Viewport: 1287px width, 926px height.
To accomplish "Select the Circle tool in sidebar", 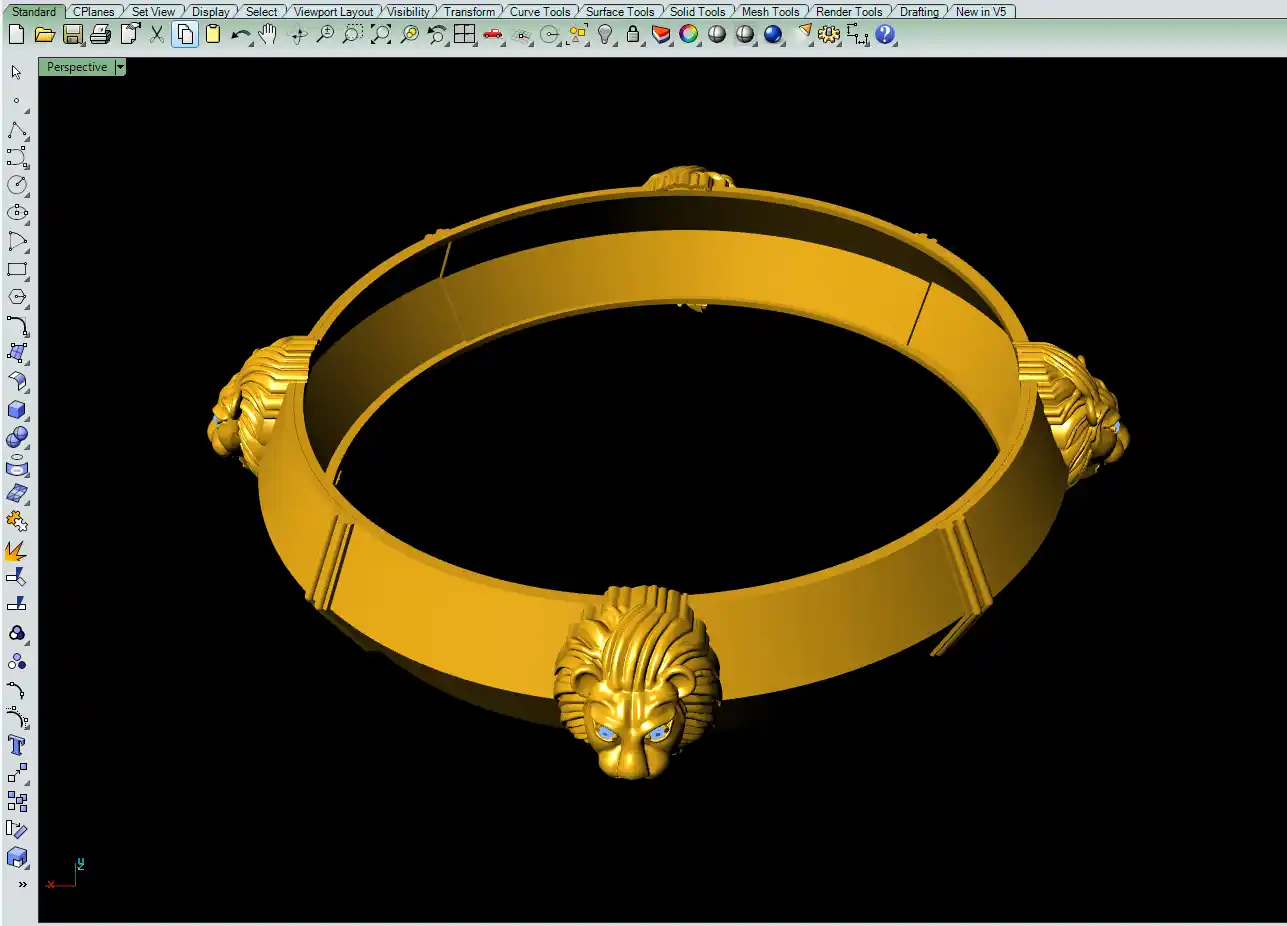I will pyautogui.click(x=17, y=185).
